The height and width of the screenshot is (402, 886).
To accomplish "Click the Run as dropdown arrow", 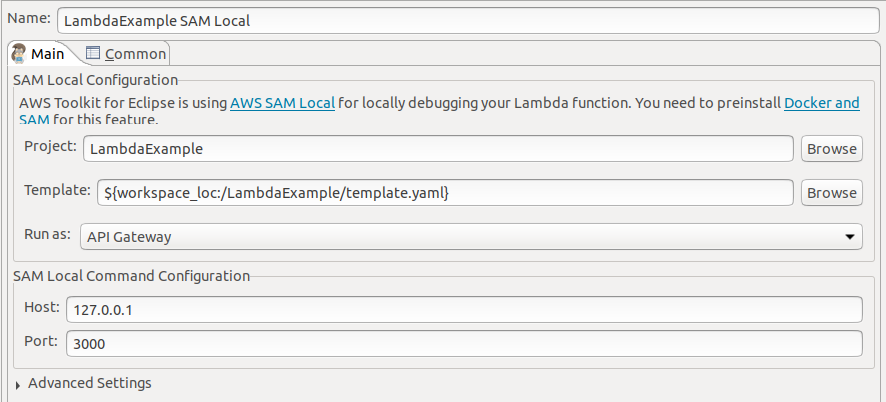I will click(x=849, y=237).
